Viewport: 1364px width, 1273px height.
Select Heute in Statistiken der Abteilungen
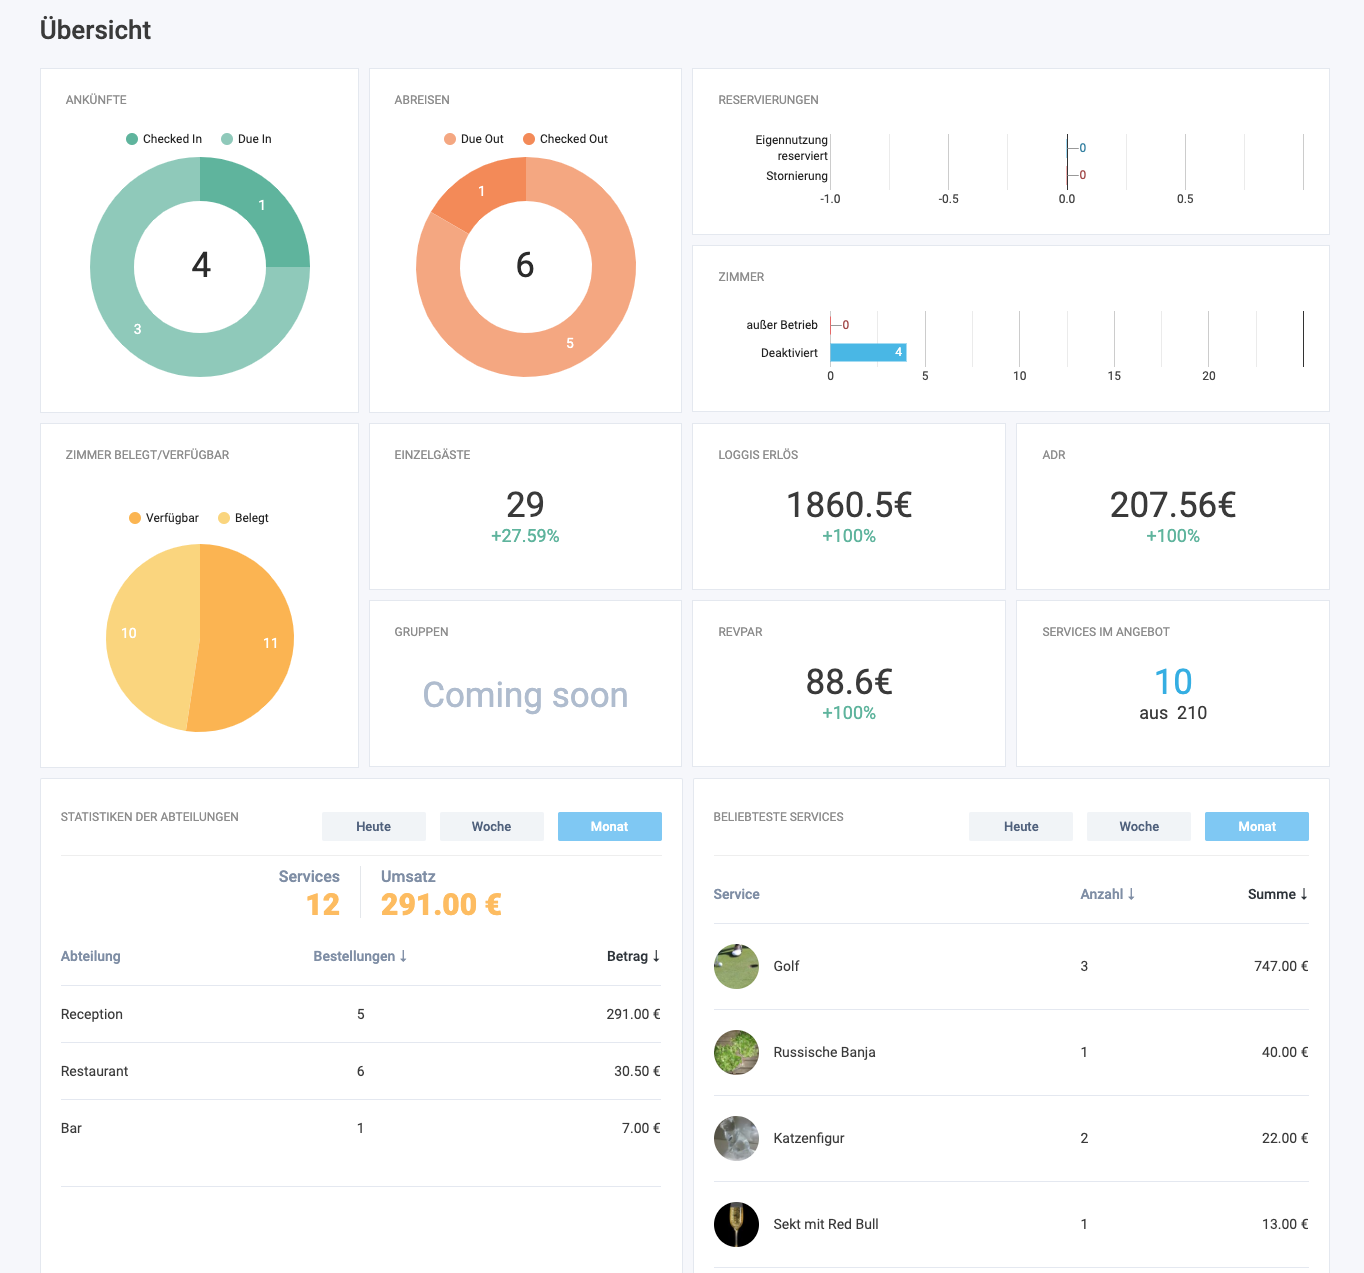374,826
